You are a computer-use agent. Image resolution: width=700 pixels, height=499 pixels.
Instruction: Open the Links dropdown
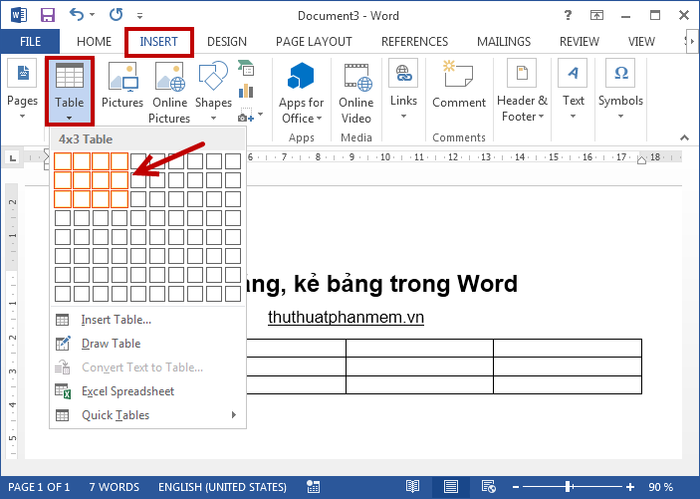coord(404,90)
